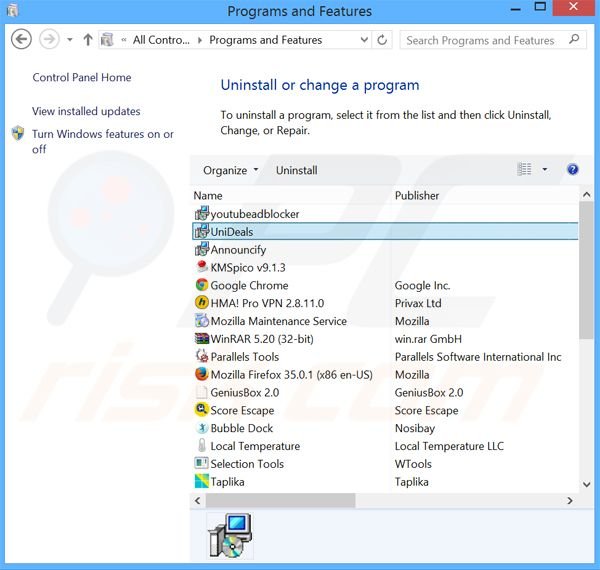The width and height of the screenshot is (600, 570).
Task: Select the Announcify entry name
Action: click(x=238, y=250)
